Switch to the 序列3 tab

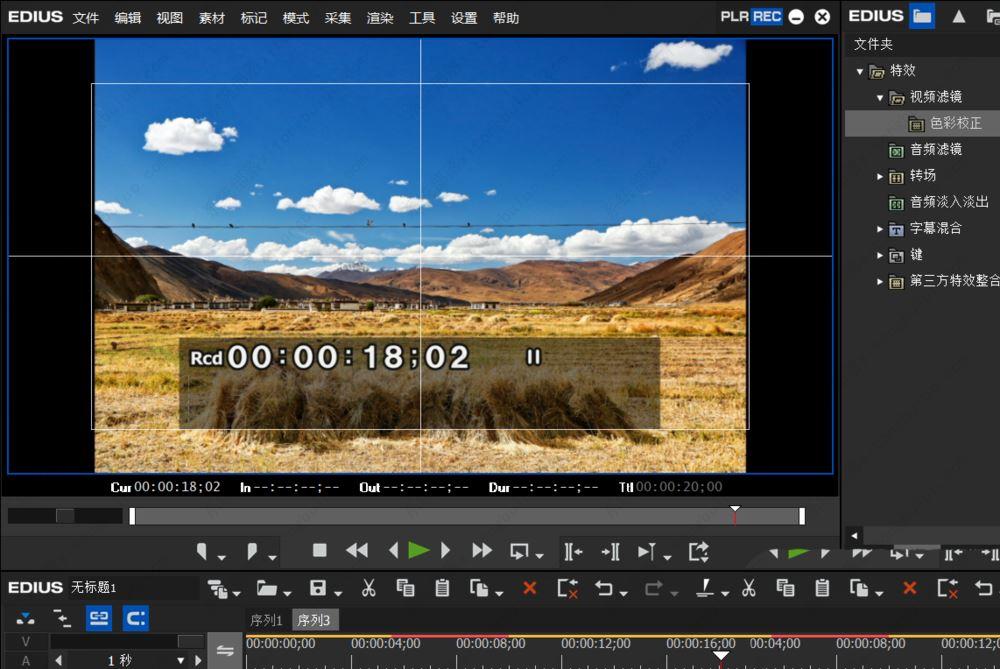pos(314,620)
